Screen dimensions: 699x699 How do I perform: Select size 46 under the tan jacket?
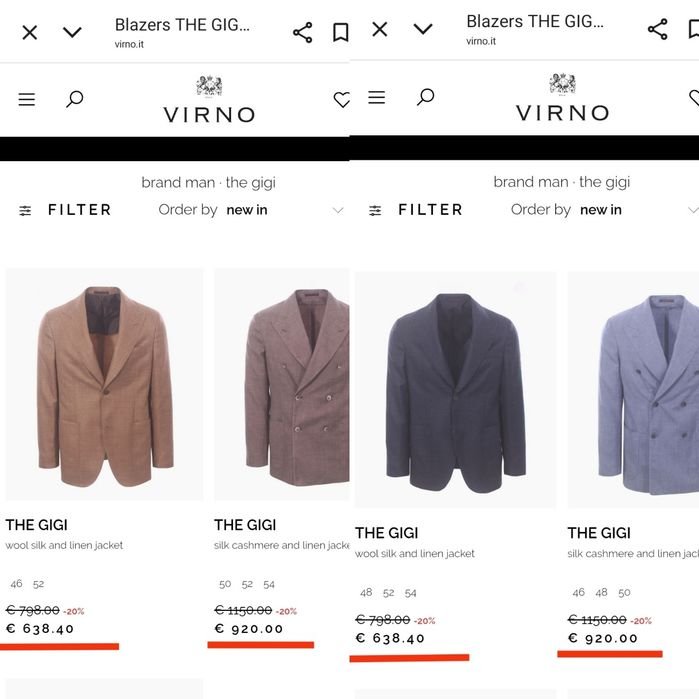coord(16,584)
